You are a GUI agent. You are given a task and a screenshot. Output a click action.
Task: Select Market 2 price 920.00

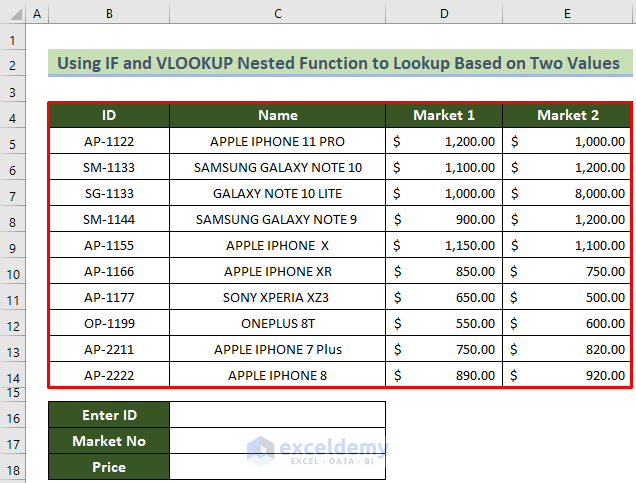tap(567, 375)
